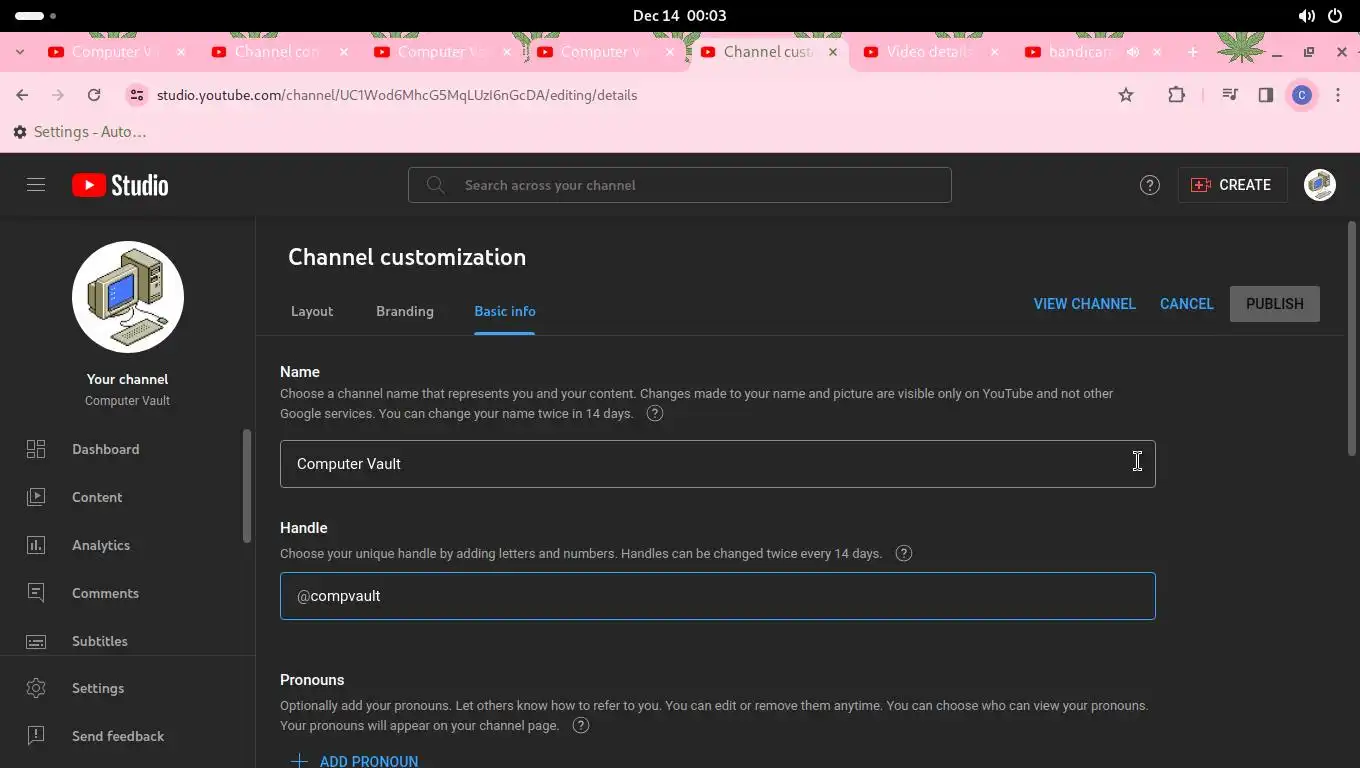Select the Basic info tab
The height and width of the screenshot is (768, 1360).
(x=505, y=311)
